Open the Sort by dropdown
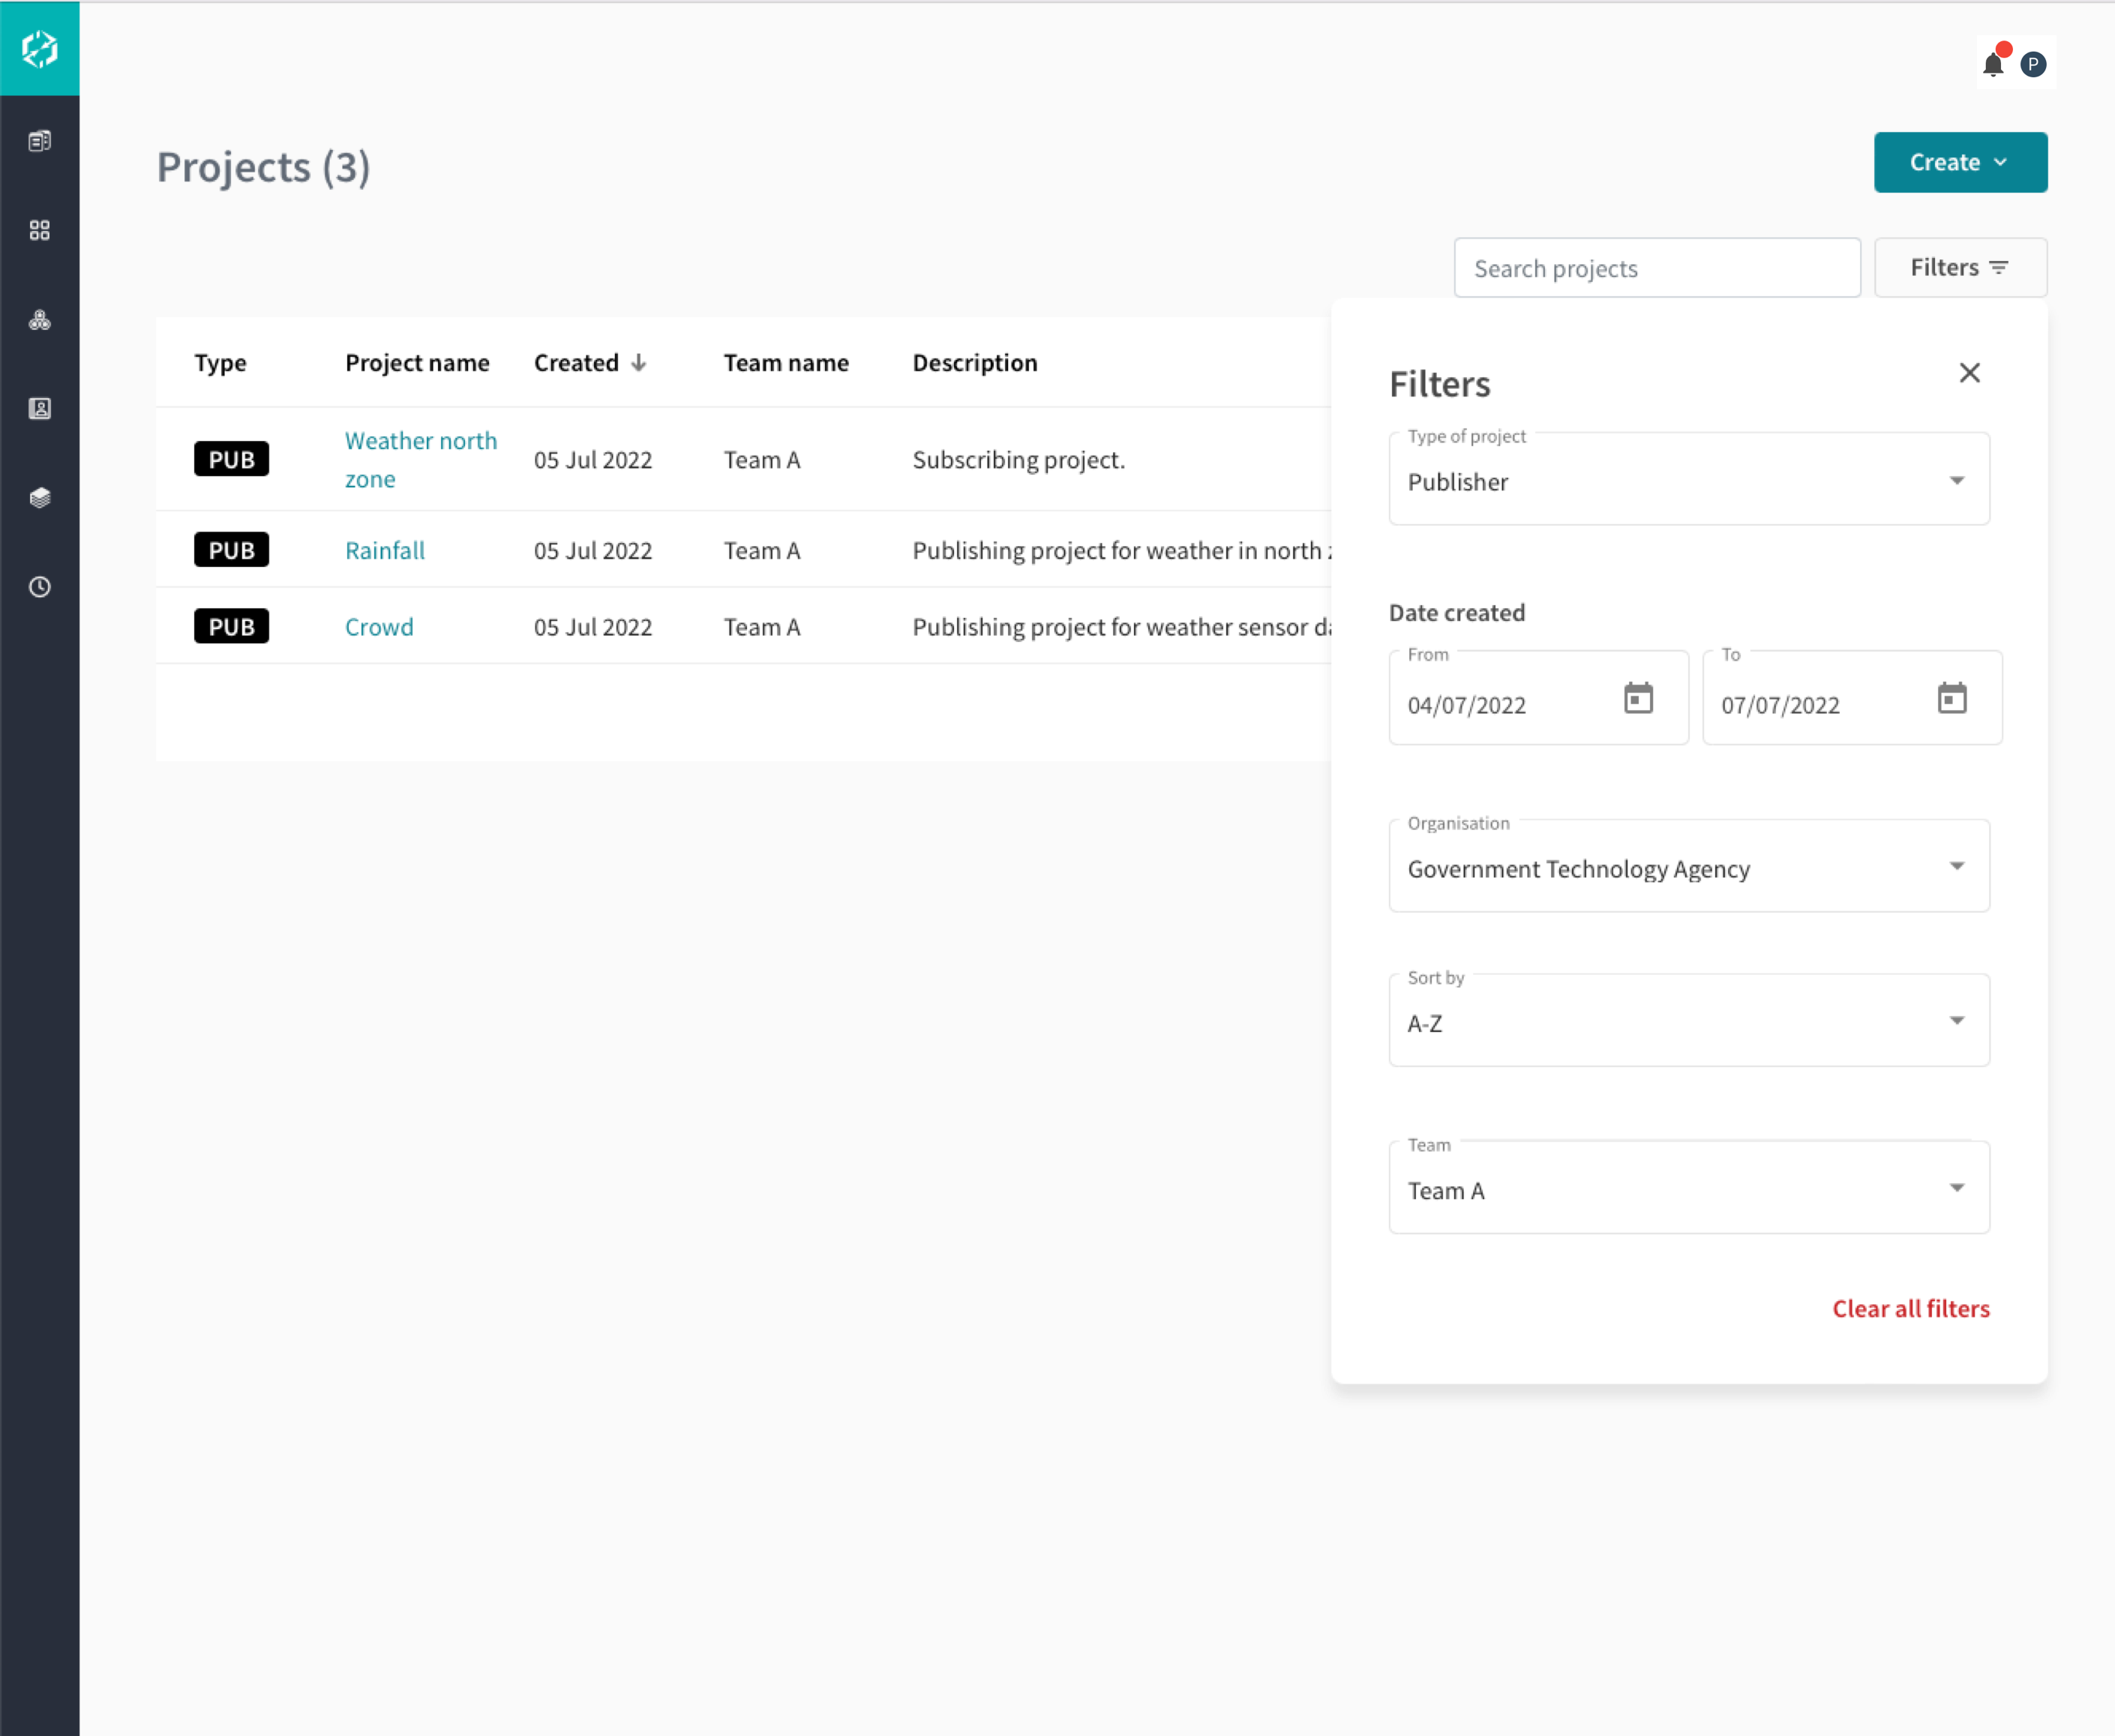Image resolution: width=2115 pixels, height=1736 pixels. [1688, 1020]
